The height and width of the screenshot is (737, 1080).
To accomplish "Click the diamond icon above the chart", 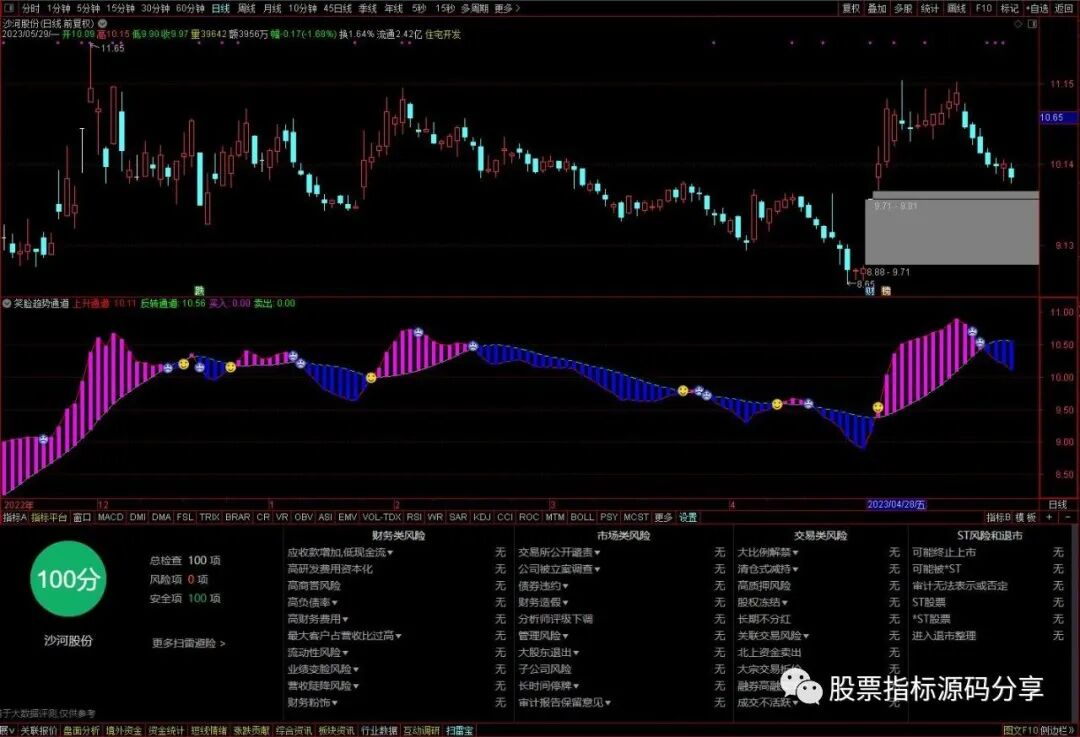I will pyautogui.click(x=1019, y=23).
